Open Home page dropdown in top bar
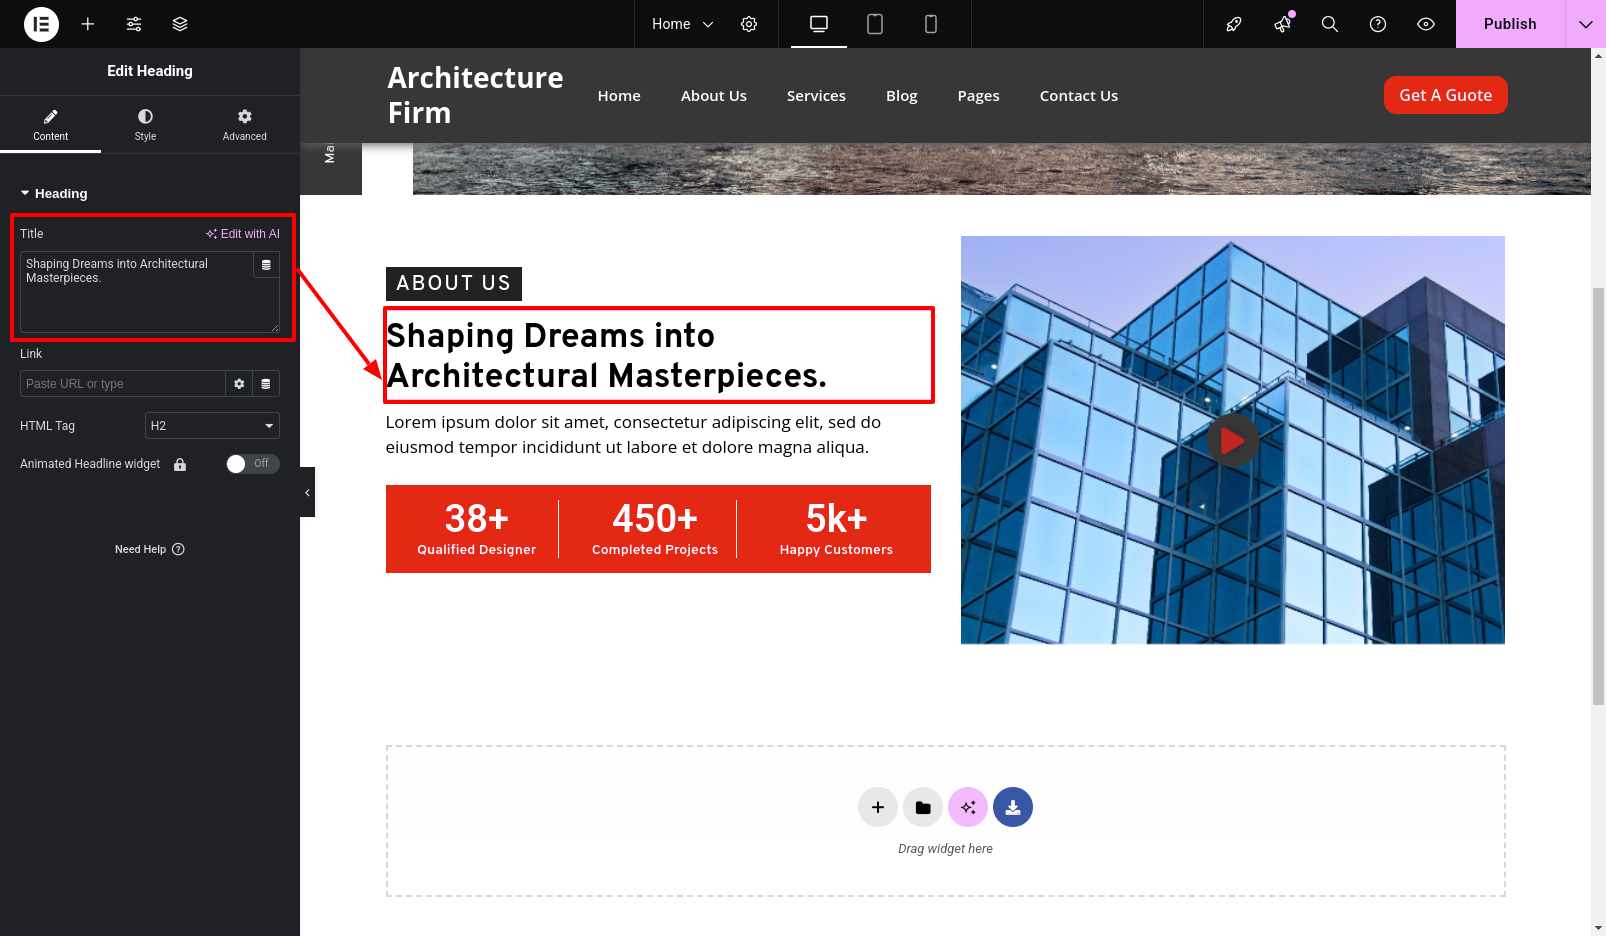This screenshot has width=1606, height=936. click(x=682, y=24)
